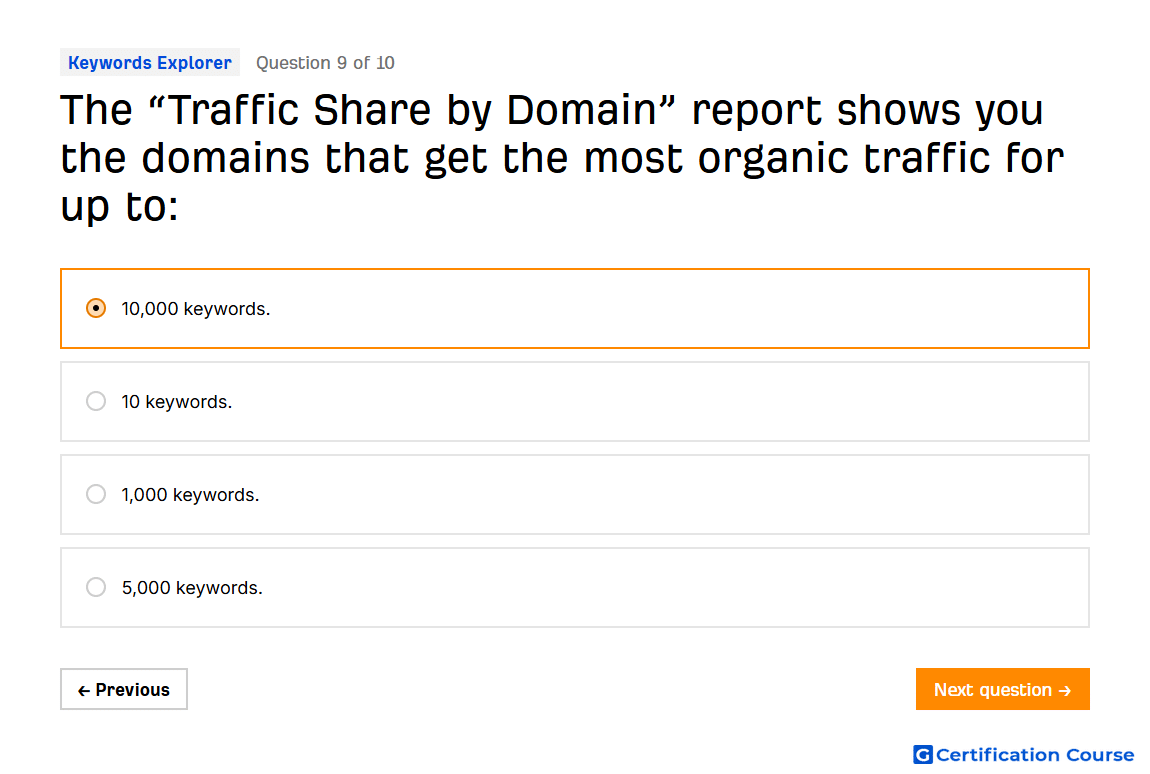Choose the 1,000 keywords radio button
1150x774 pixels.
(95, 494)
